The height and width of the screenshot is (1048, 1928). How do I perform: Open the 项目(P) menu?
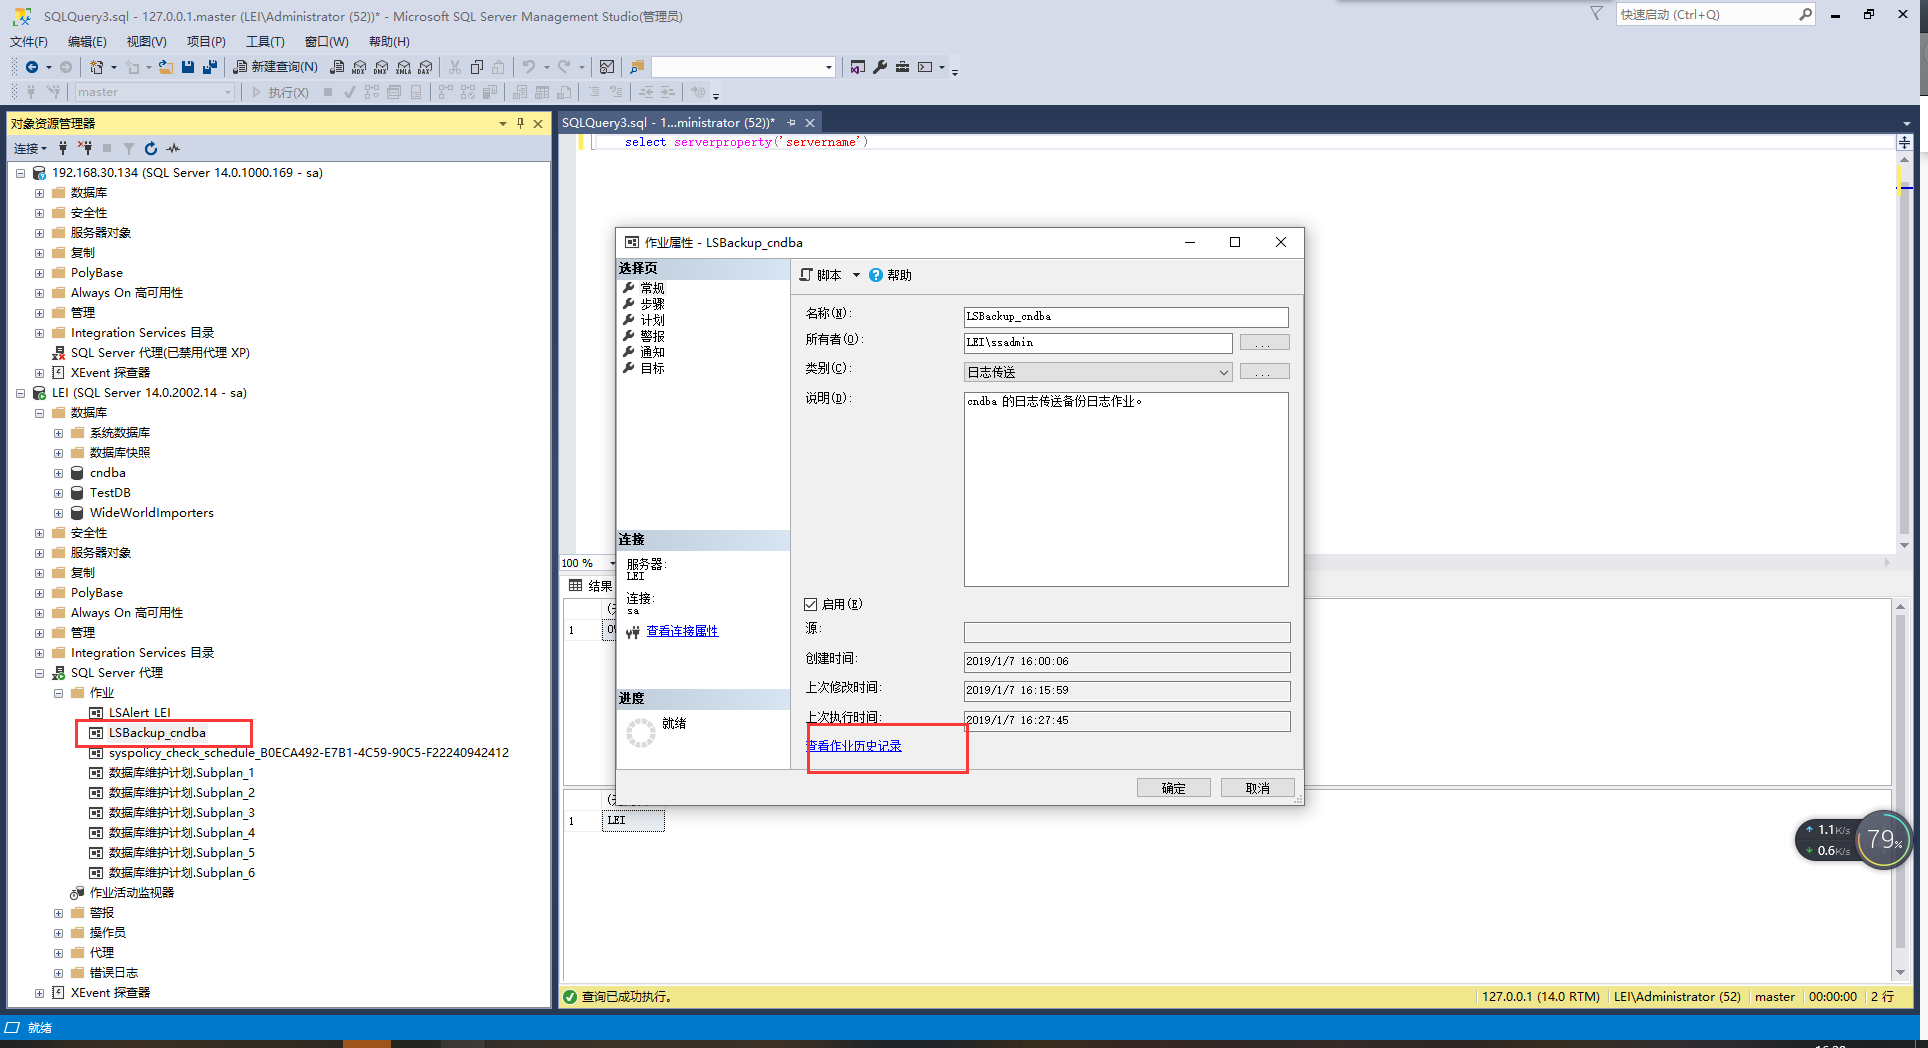point(206,42)
